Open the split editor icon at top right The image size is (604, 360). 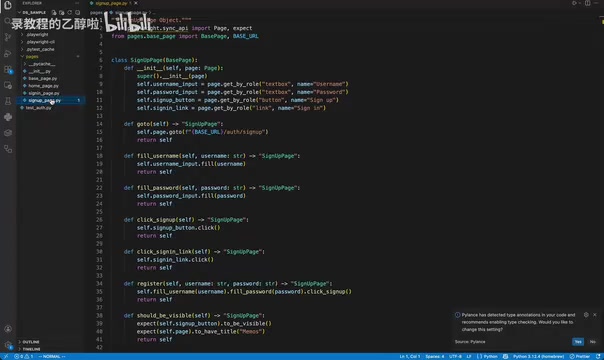point(587,3)
